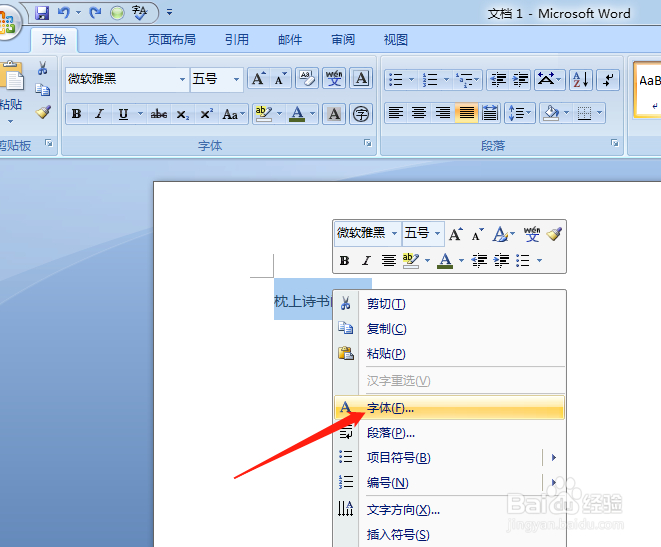Toggle Align Right in paragraph group
This screenshot has width=661, height=547.
(x=443, y=113)
